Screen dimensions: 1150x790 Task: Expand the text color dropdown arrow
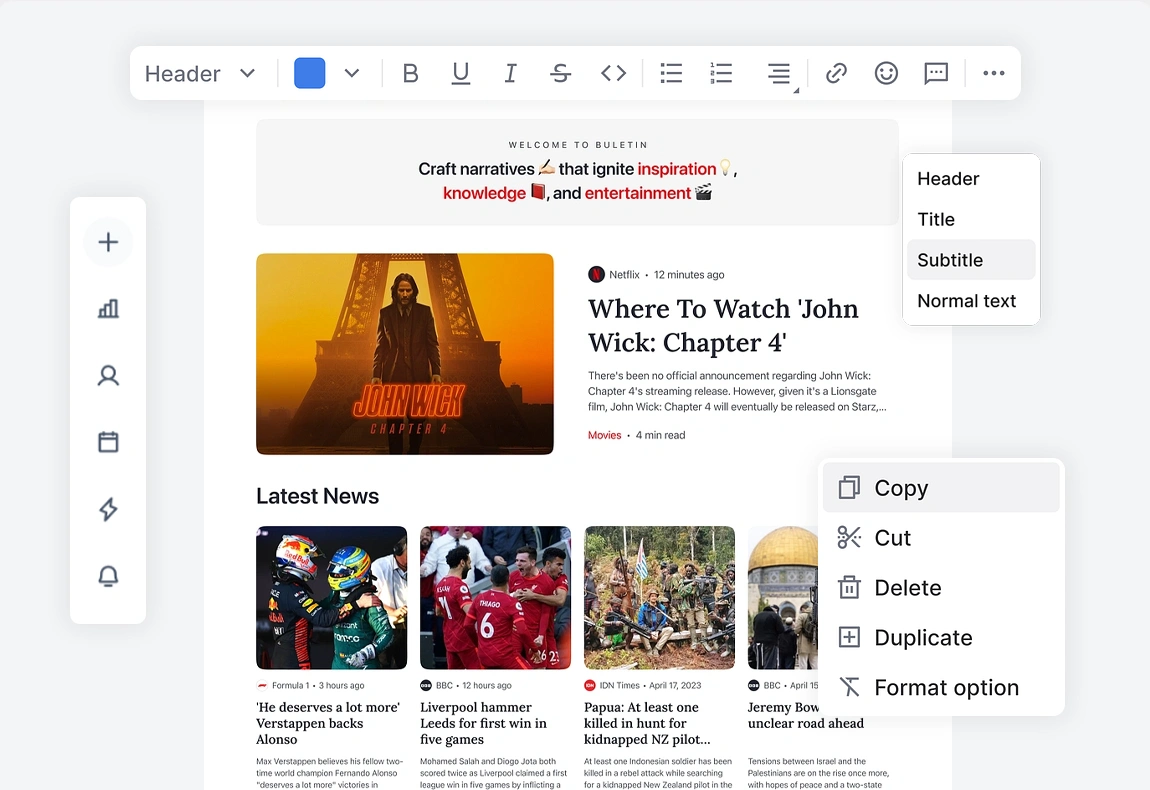351,72
